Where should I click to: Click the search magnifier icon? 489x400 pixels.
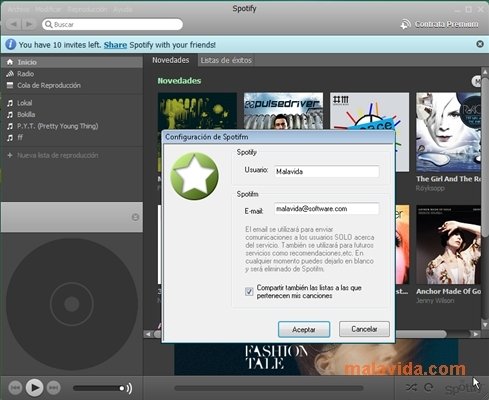coord(49,24)
